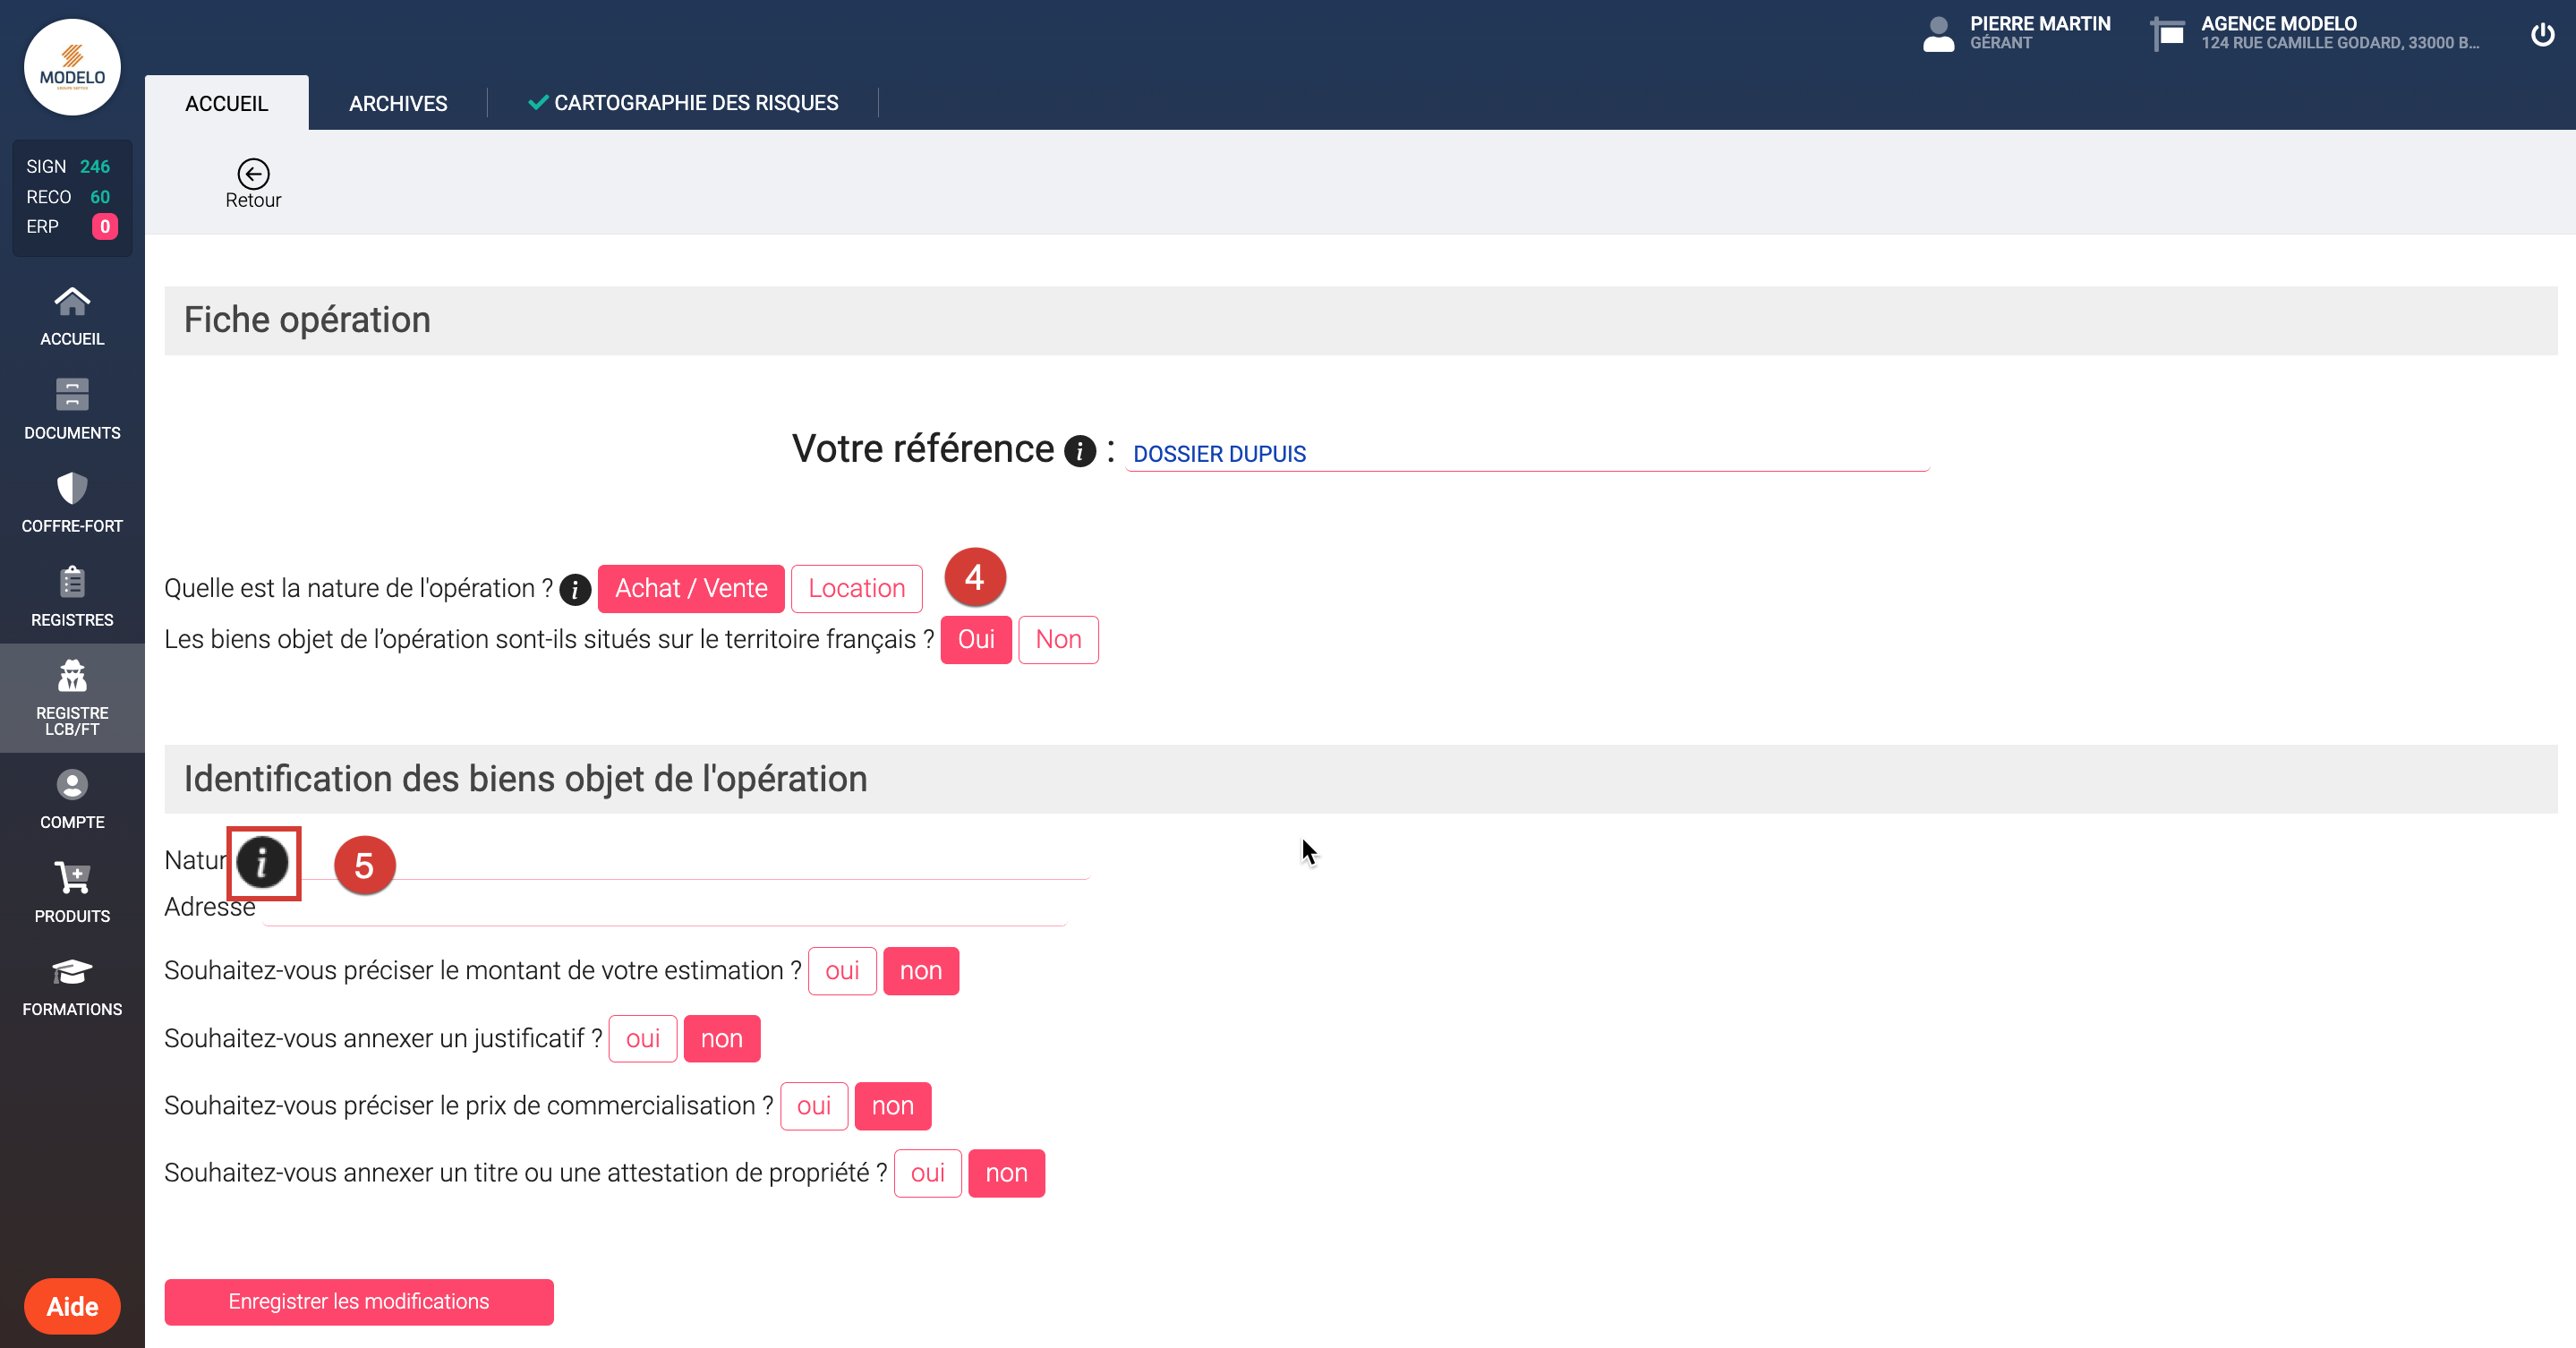This screenshot has width=2576, height=1348.
Task: Open Formations graduation cap icon
Action: [72, 972]
